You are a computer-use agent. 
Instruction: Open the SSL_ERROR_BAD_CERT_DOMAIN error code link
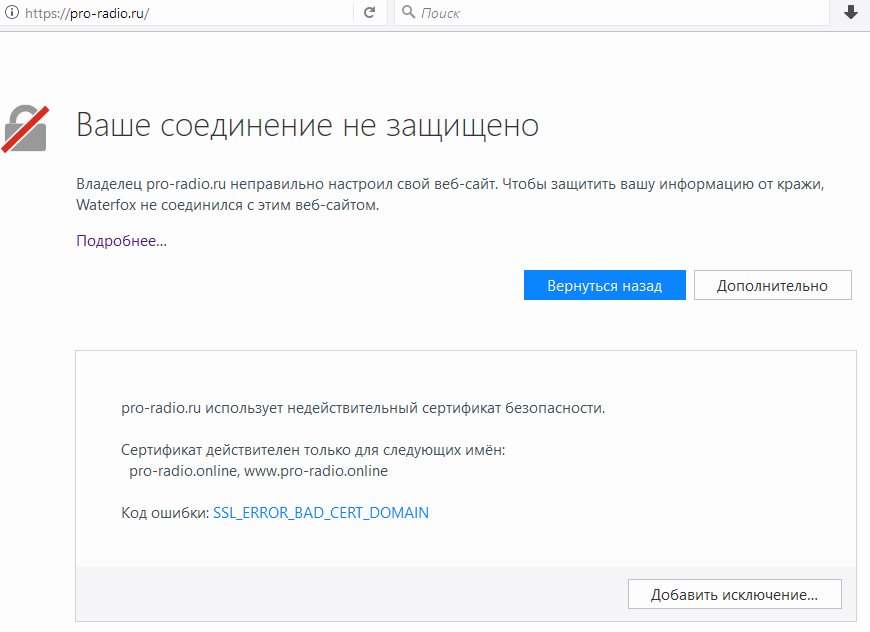pyautogui.click(x=321, y=513)
